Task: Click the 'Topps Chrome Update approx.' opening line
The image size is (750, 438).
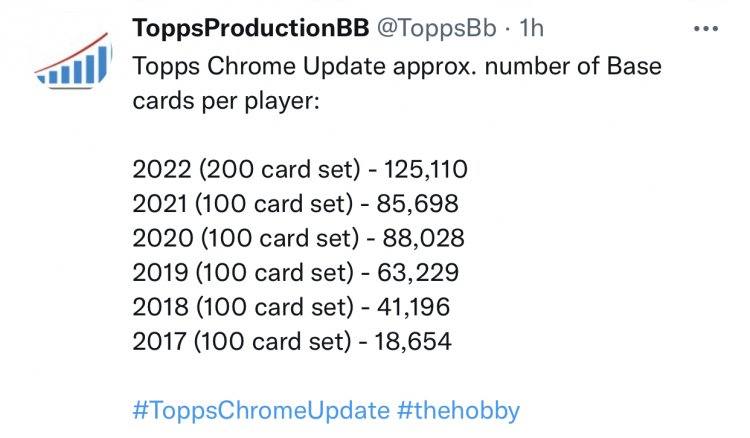Action: [x=305, y=66]
